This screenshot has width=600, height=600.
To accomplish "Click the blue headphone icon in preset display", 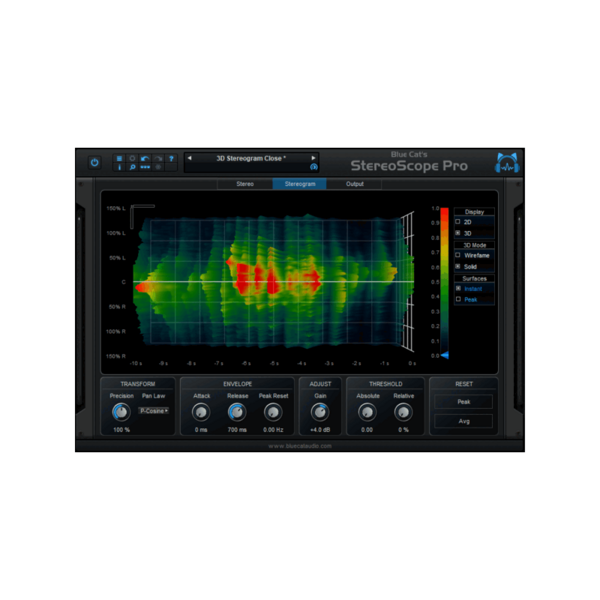I will [313, 167].
